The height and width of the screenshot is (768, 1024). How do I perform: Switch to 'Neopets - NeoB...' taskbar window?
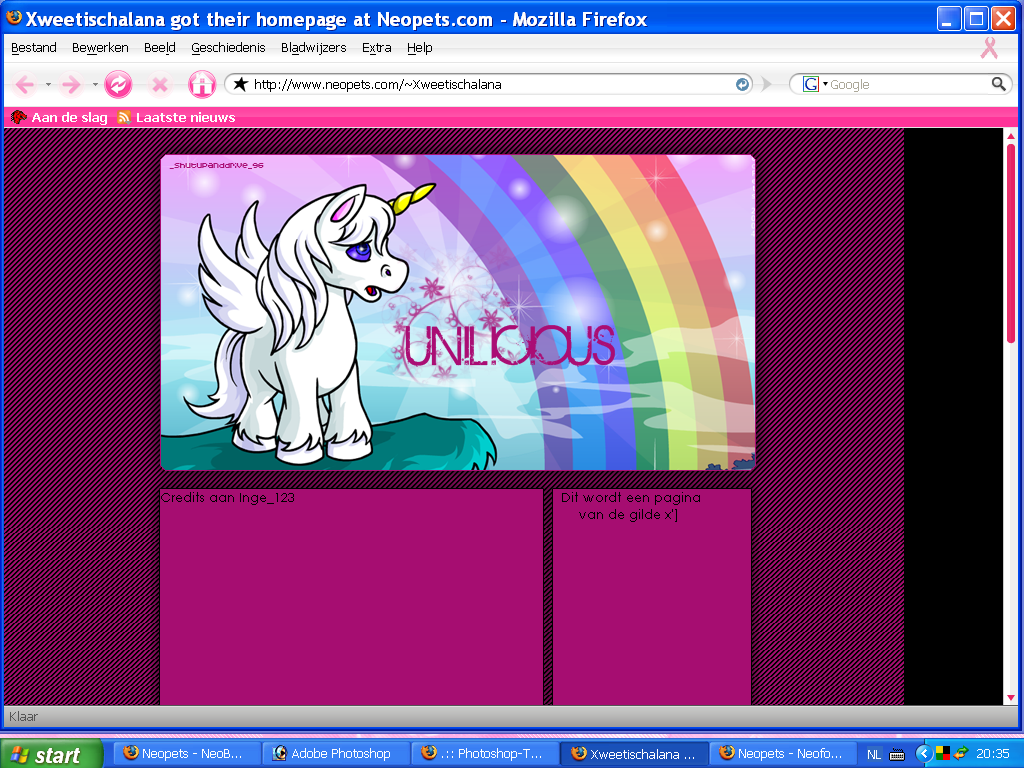pyautogui.click(x=187, y=754)
